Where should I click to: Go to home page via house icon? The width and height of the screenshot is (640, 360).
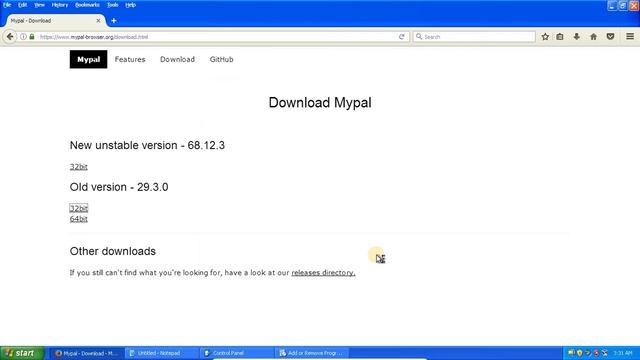click(x=593, y=37)
